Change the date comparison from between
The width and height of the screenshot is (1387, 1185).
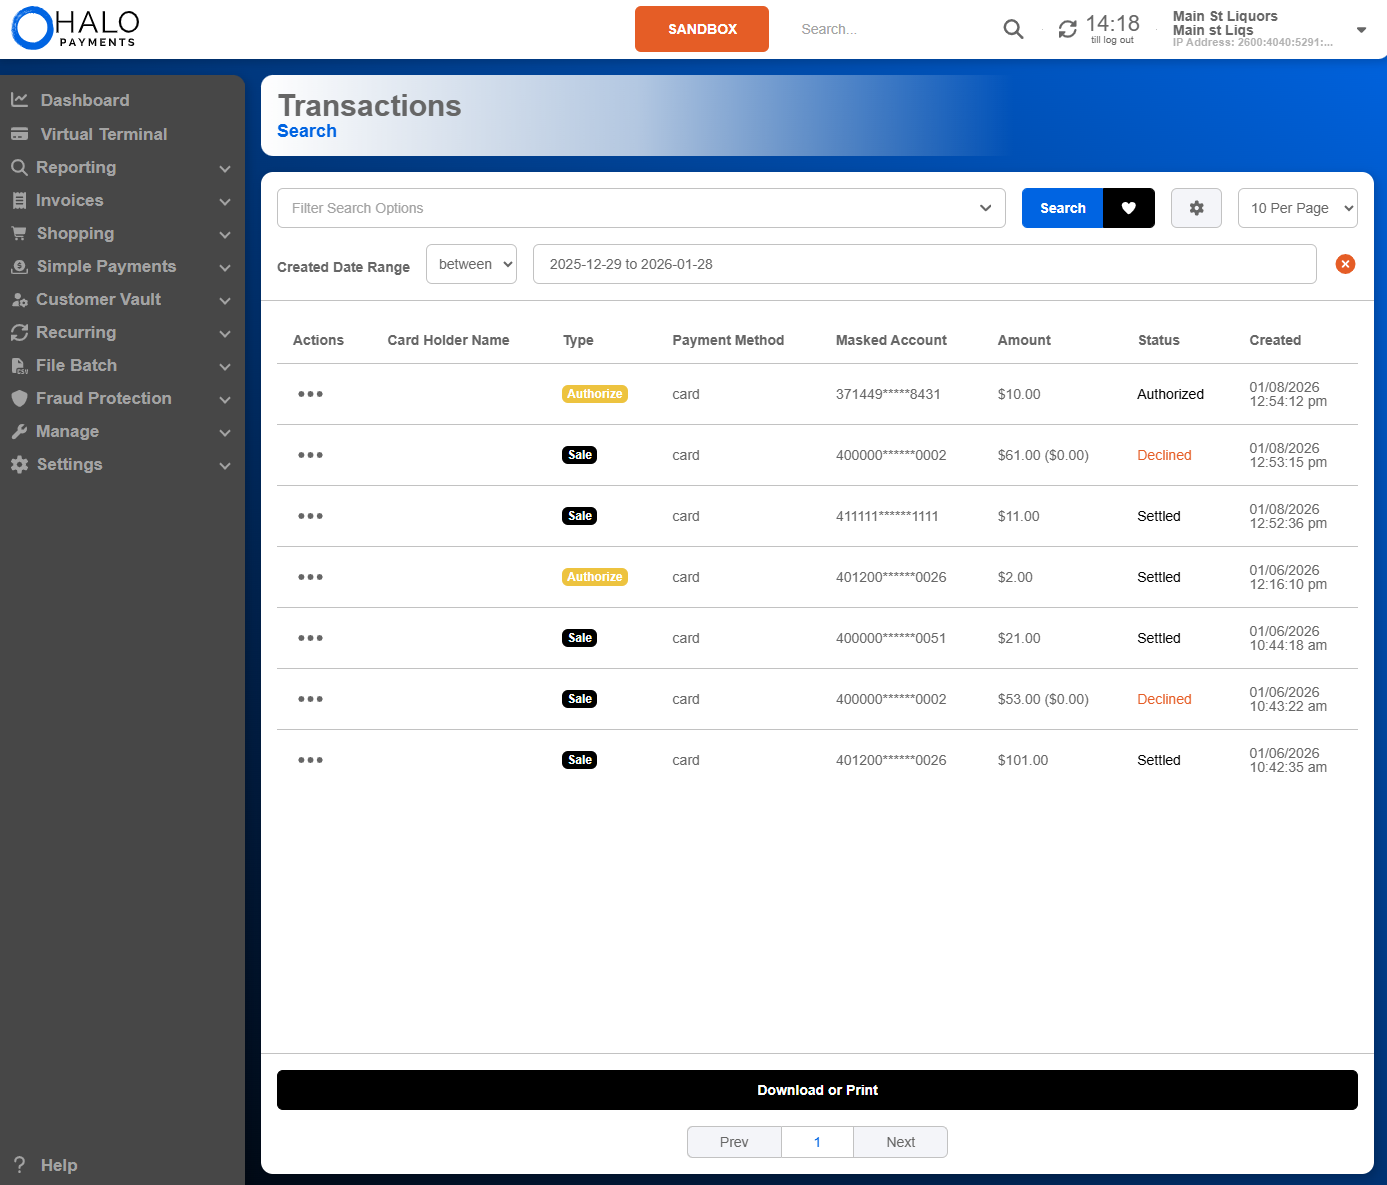pos(471,264)
